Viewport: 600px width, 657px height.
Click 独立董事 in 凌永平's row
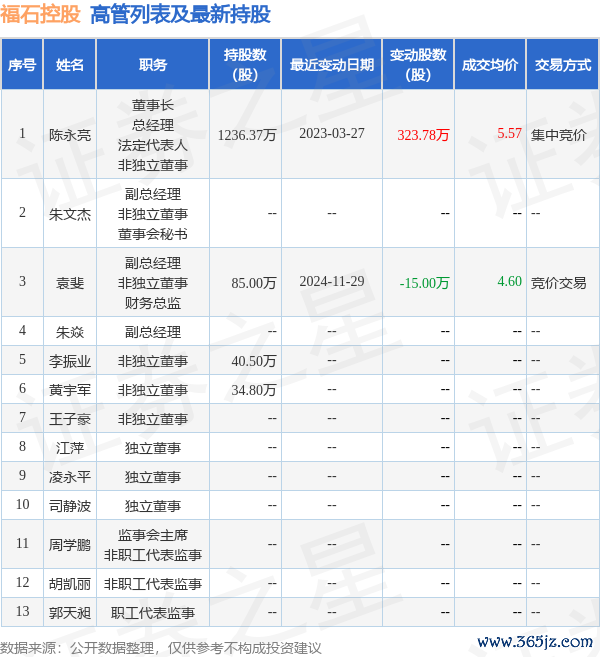click(x=153, y=477)
